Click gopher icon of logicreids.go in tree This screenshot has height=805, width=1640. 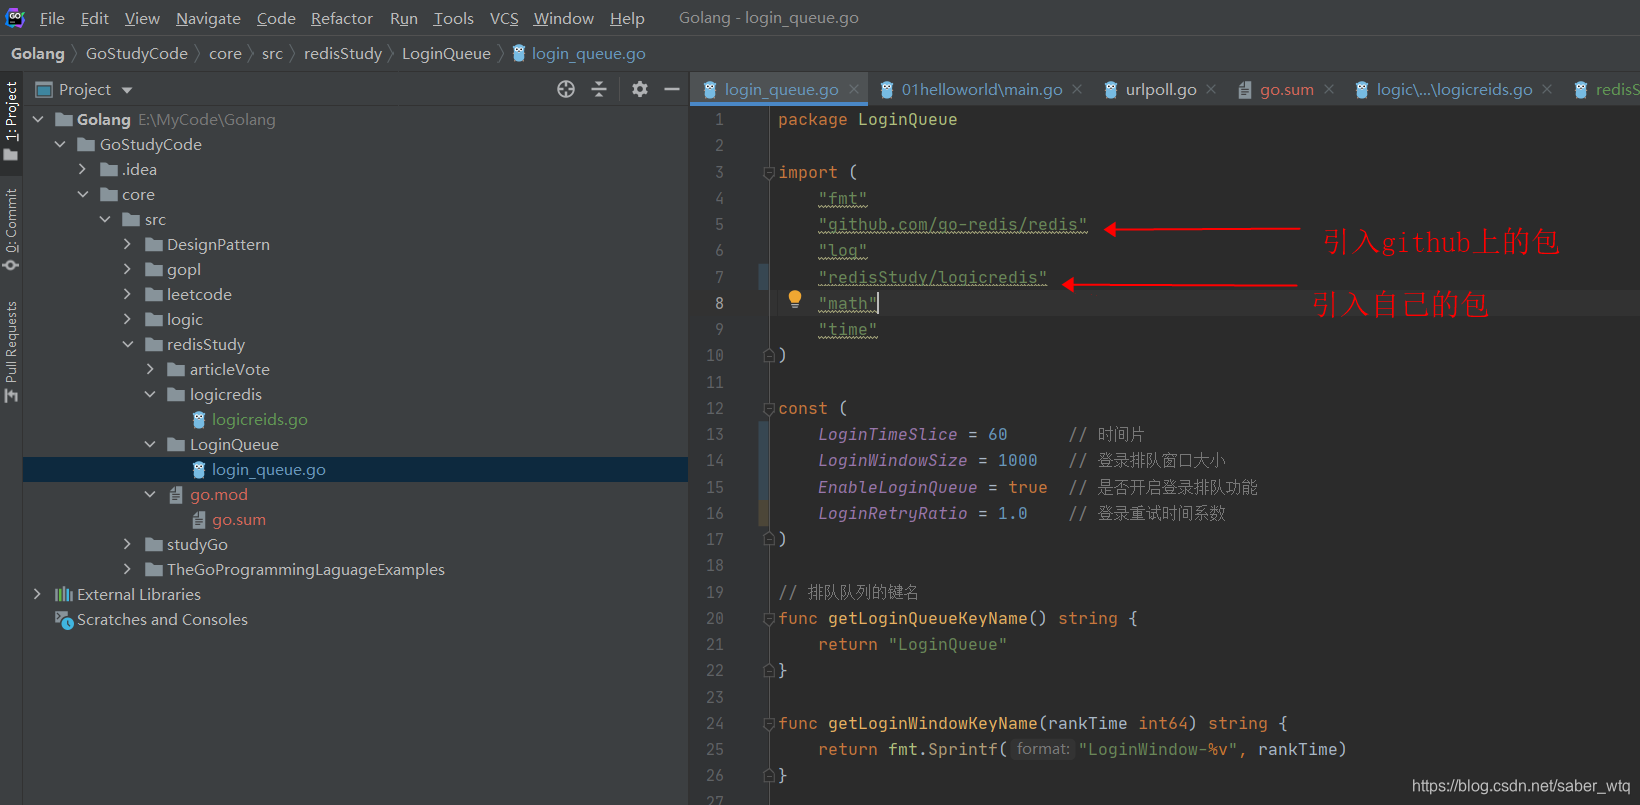tap(199, 419)
